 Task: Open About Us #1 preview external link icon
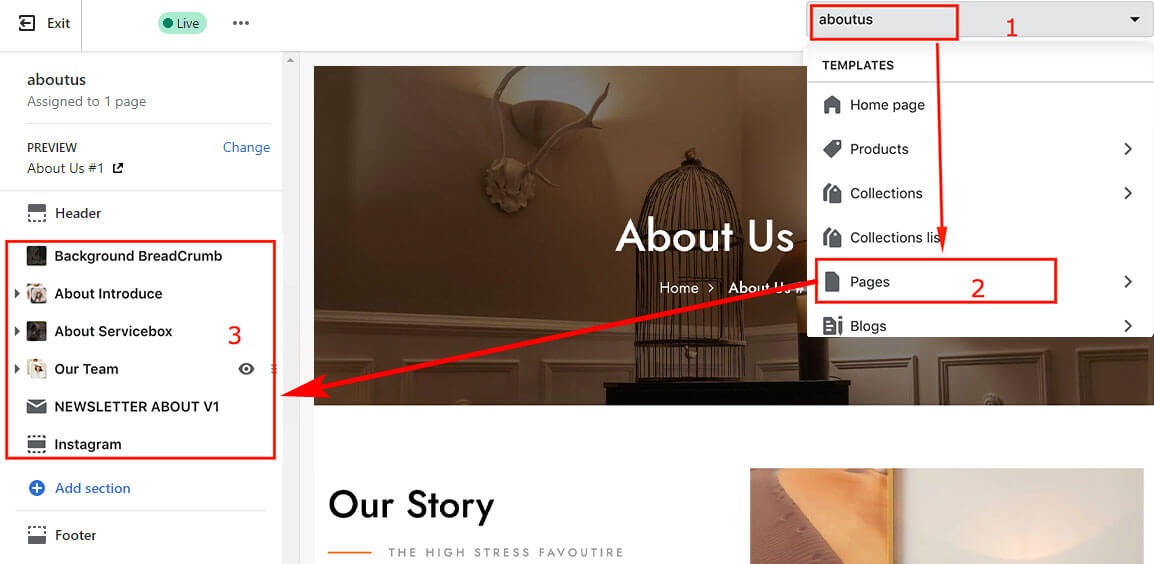point(118,168)
